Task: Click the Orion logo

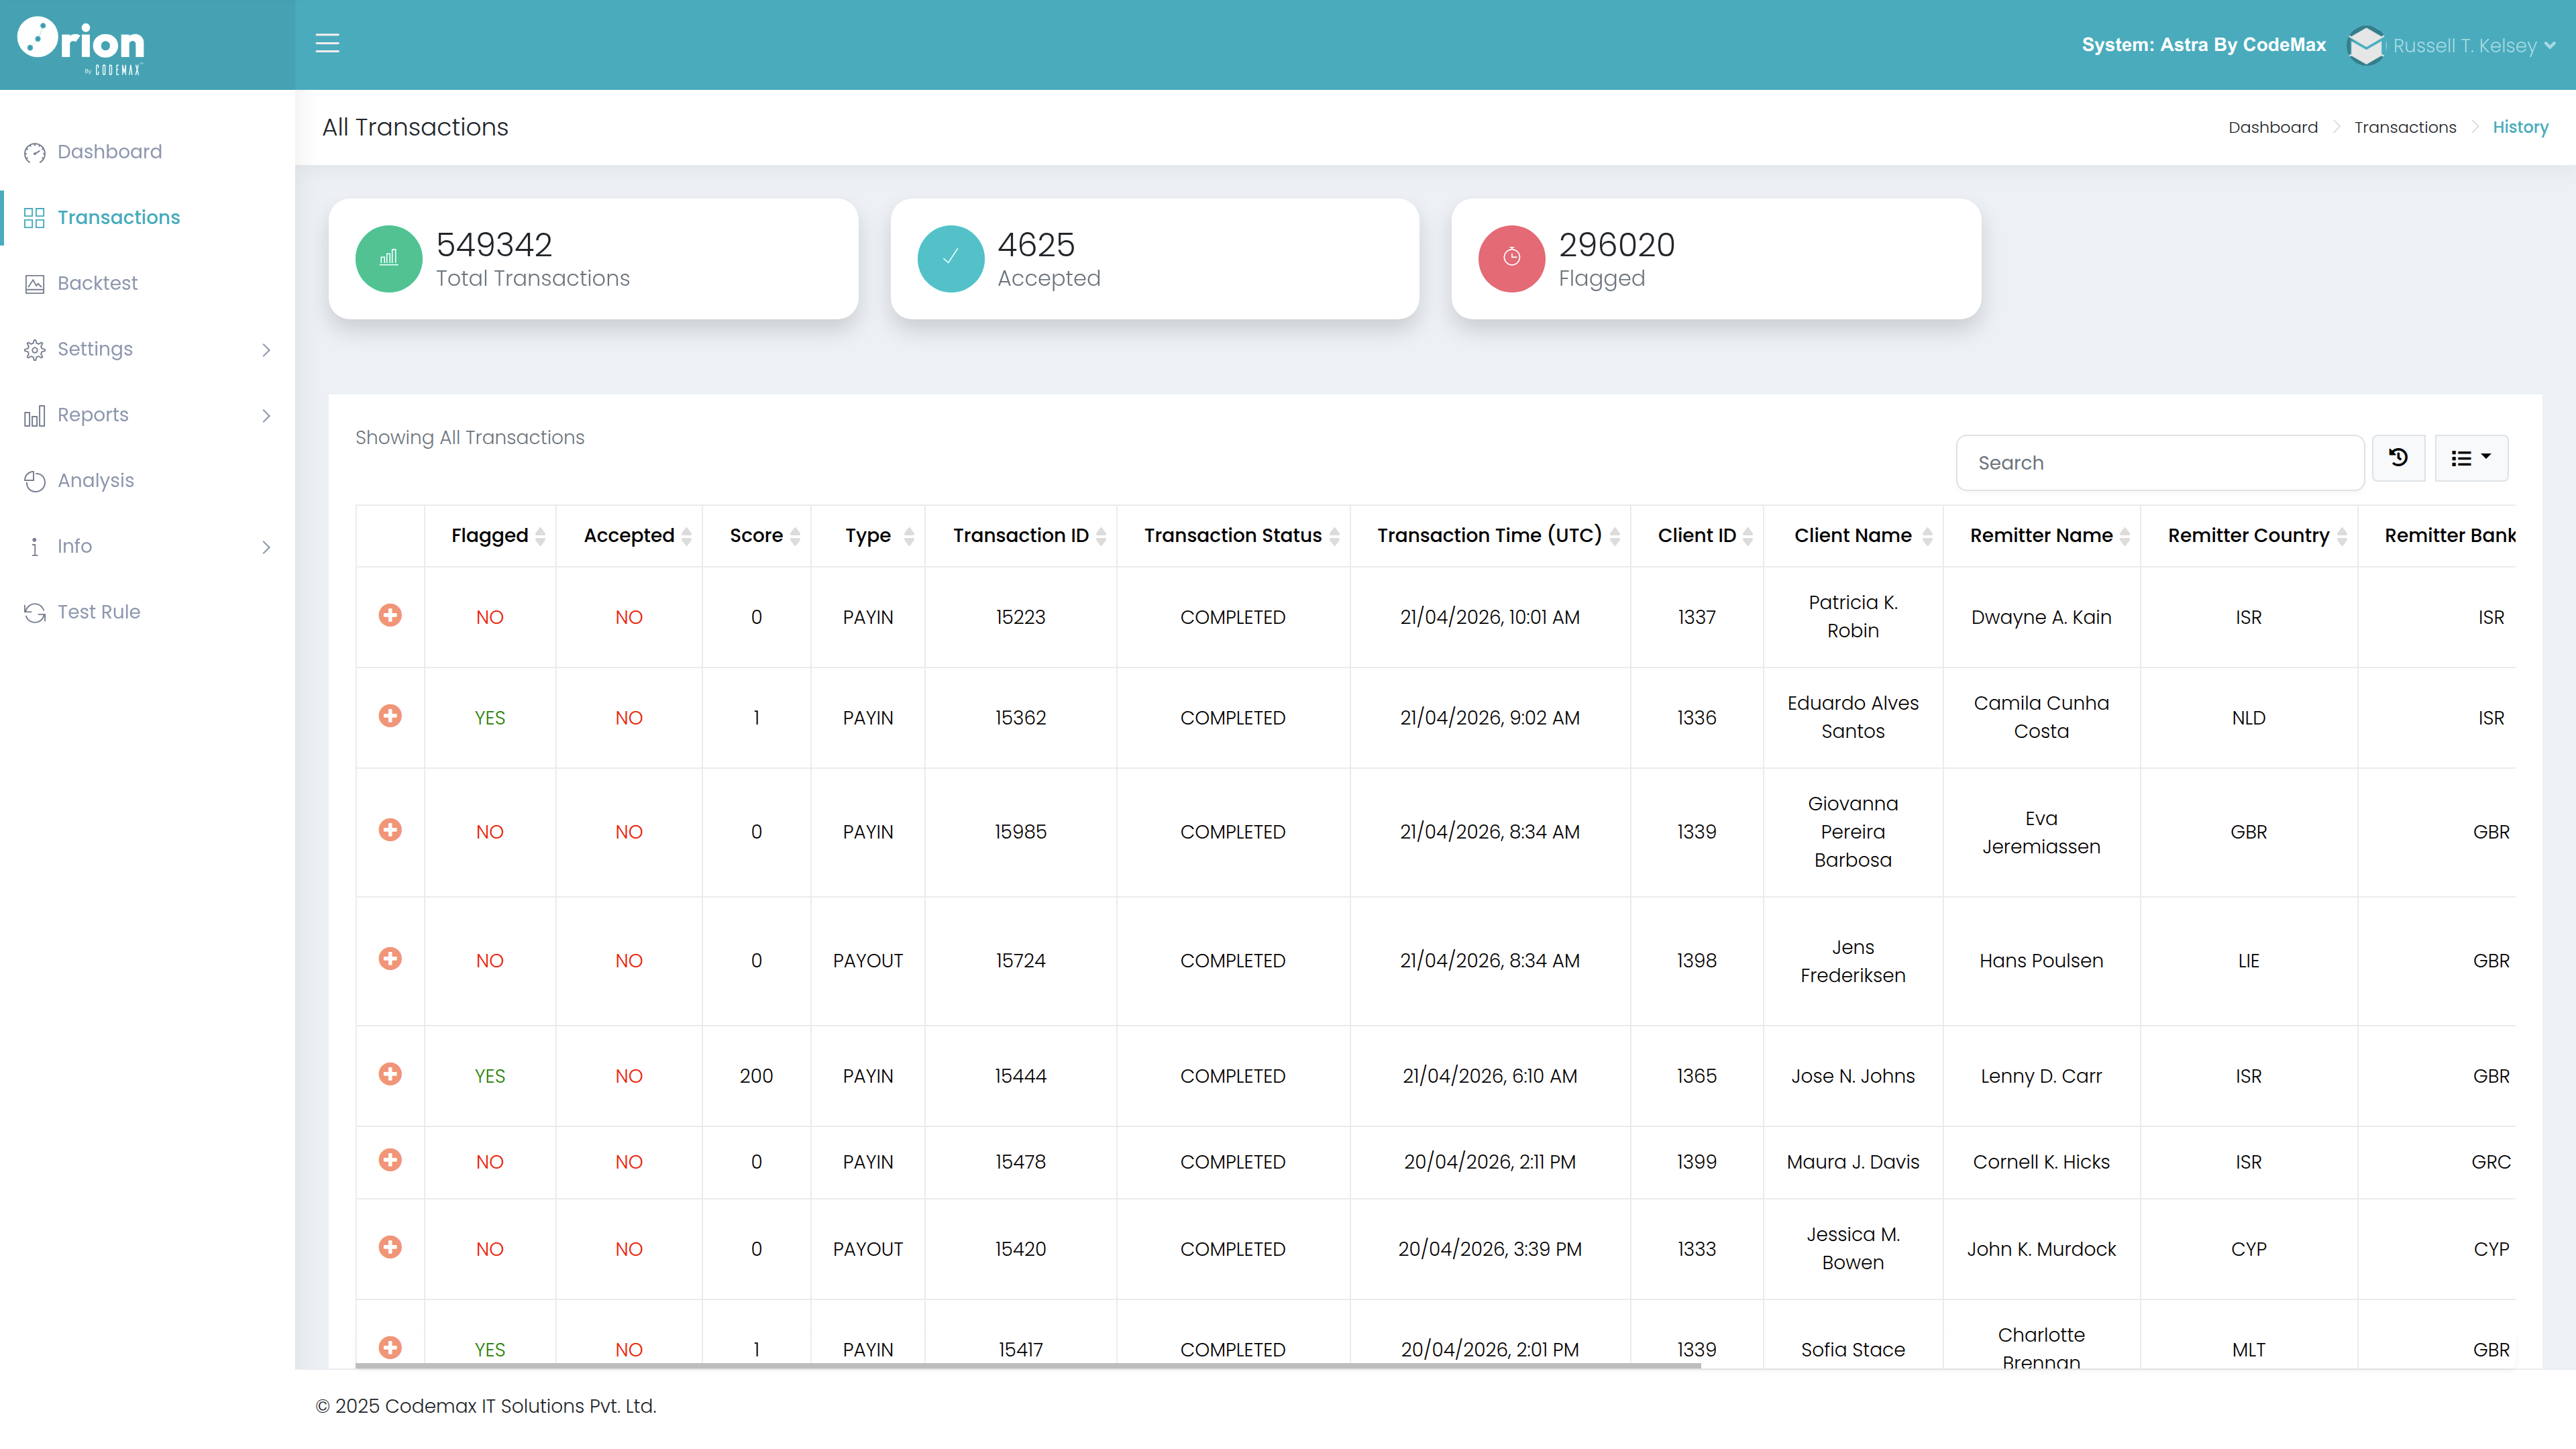Action: coord(81,45)
